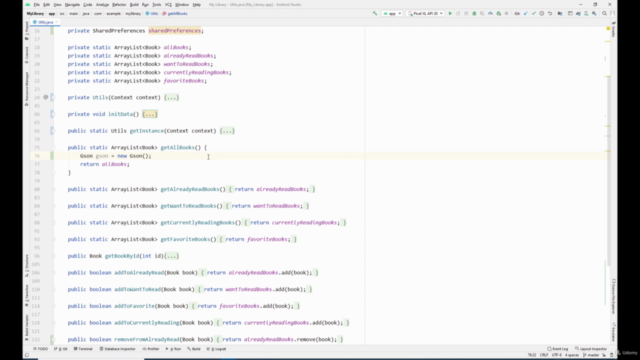Click the override gutter icon at line 24
The width and height of the screenshot is (640, 360).
coord(46,97)
